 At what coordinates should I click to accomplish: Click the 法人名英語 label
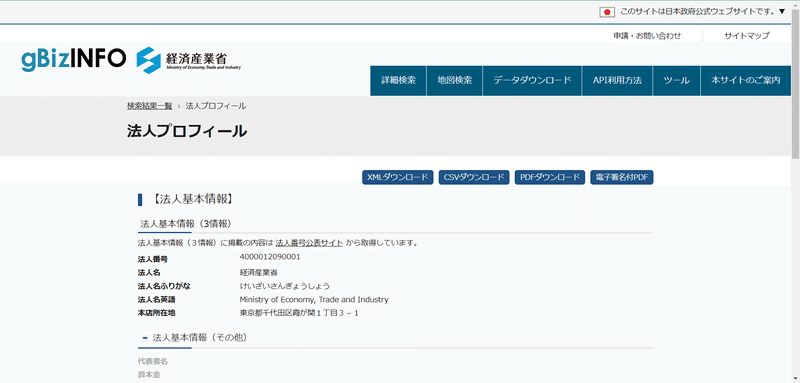pyautogui.click(x=157, y=299)
